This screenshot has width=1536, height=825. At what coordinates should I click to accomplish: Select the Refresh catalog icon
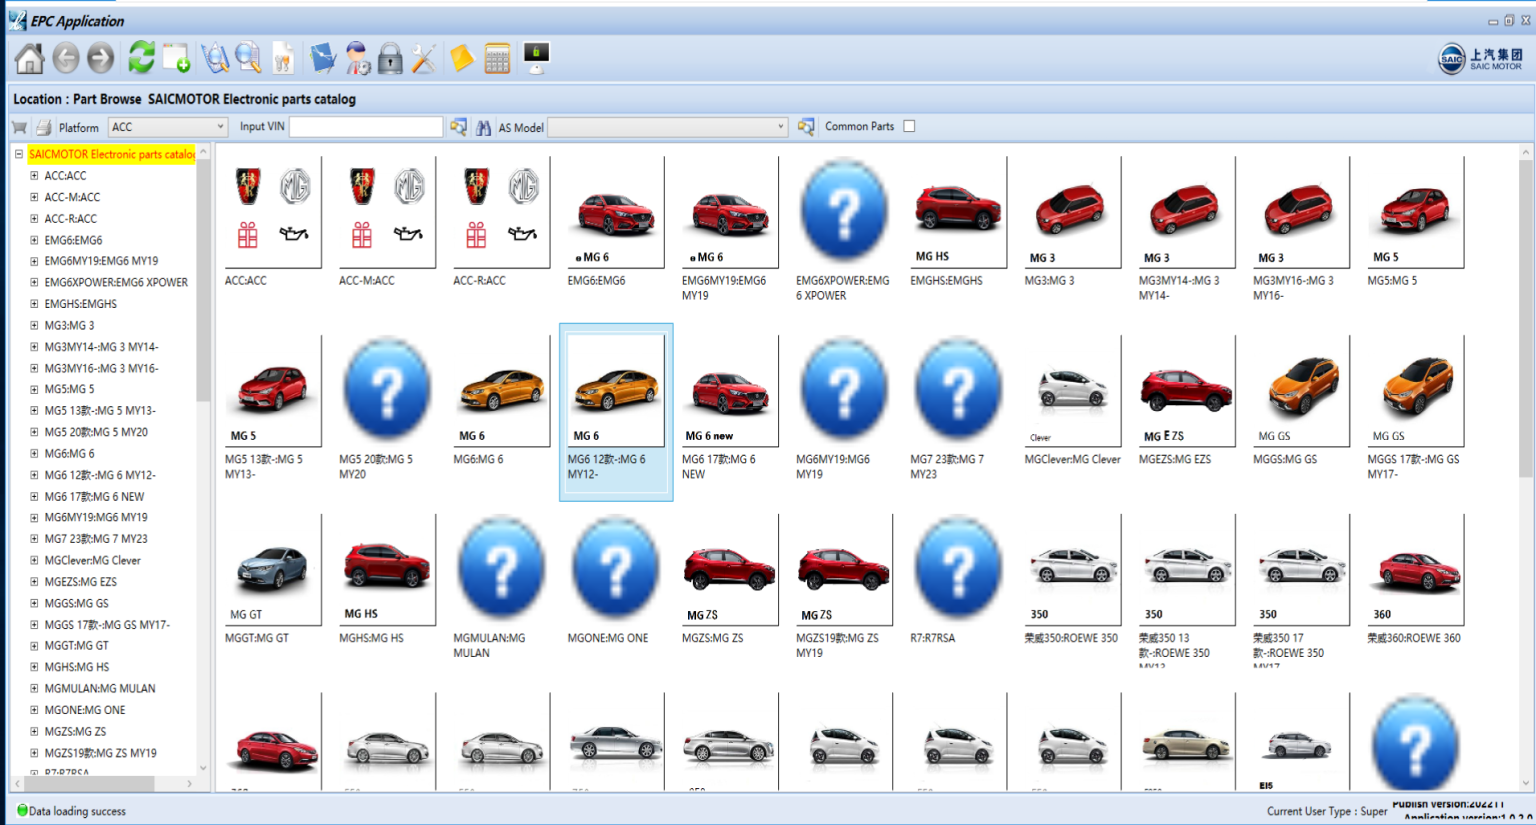[140, 58]
